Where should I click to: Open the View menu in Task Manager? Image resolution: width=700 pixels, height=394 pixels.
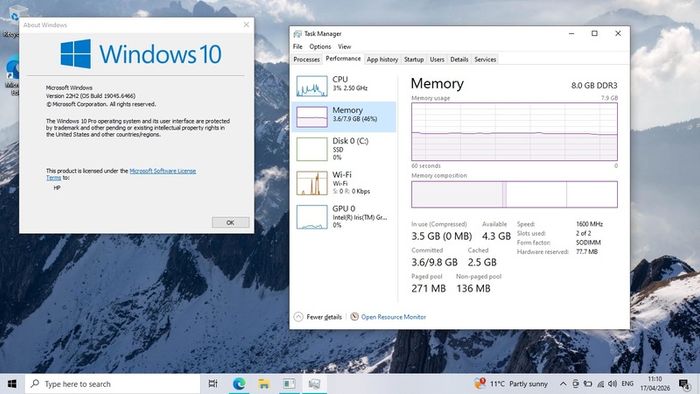coord(344,46)
